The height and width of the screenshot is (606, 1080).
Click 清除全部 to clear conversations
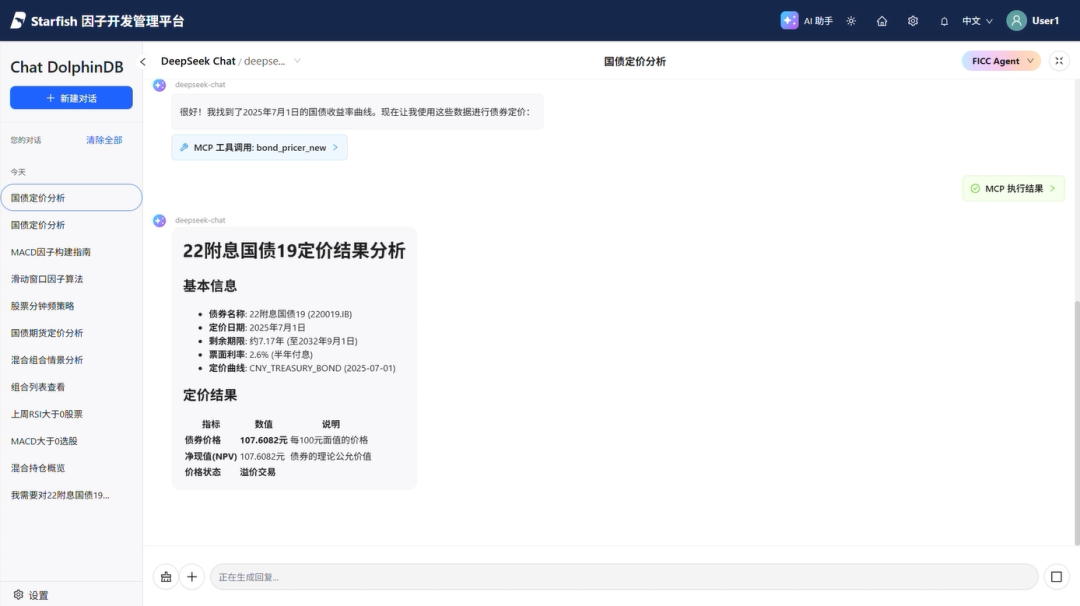pos(104,140)
